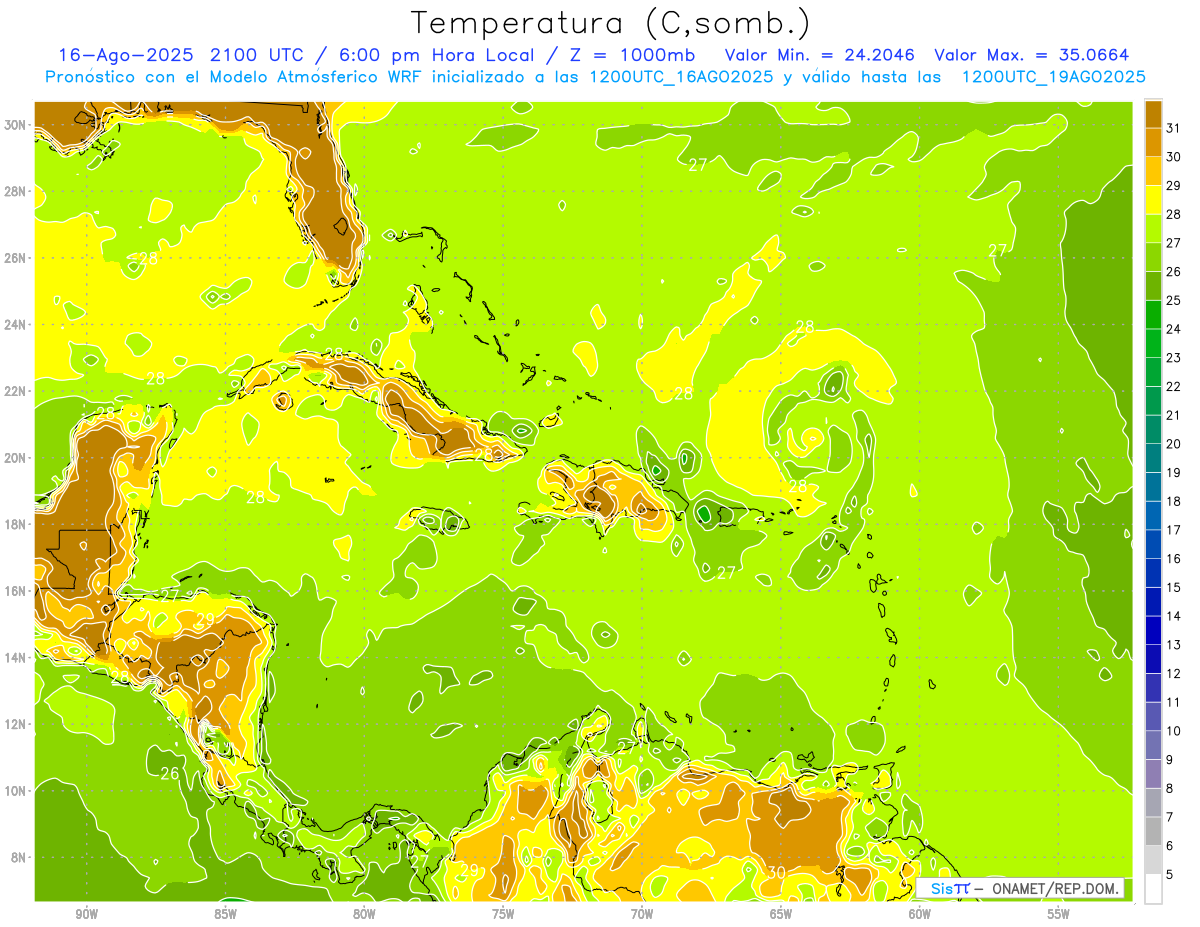Viewport: 1200px width, 927px height.
Task: Click the 28N latitude axis label
Action: (15, 191)
